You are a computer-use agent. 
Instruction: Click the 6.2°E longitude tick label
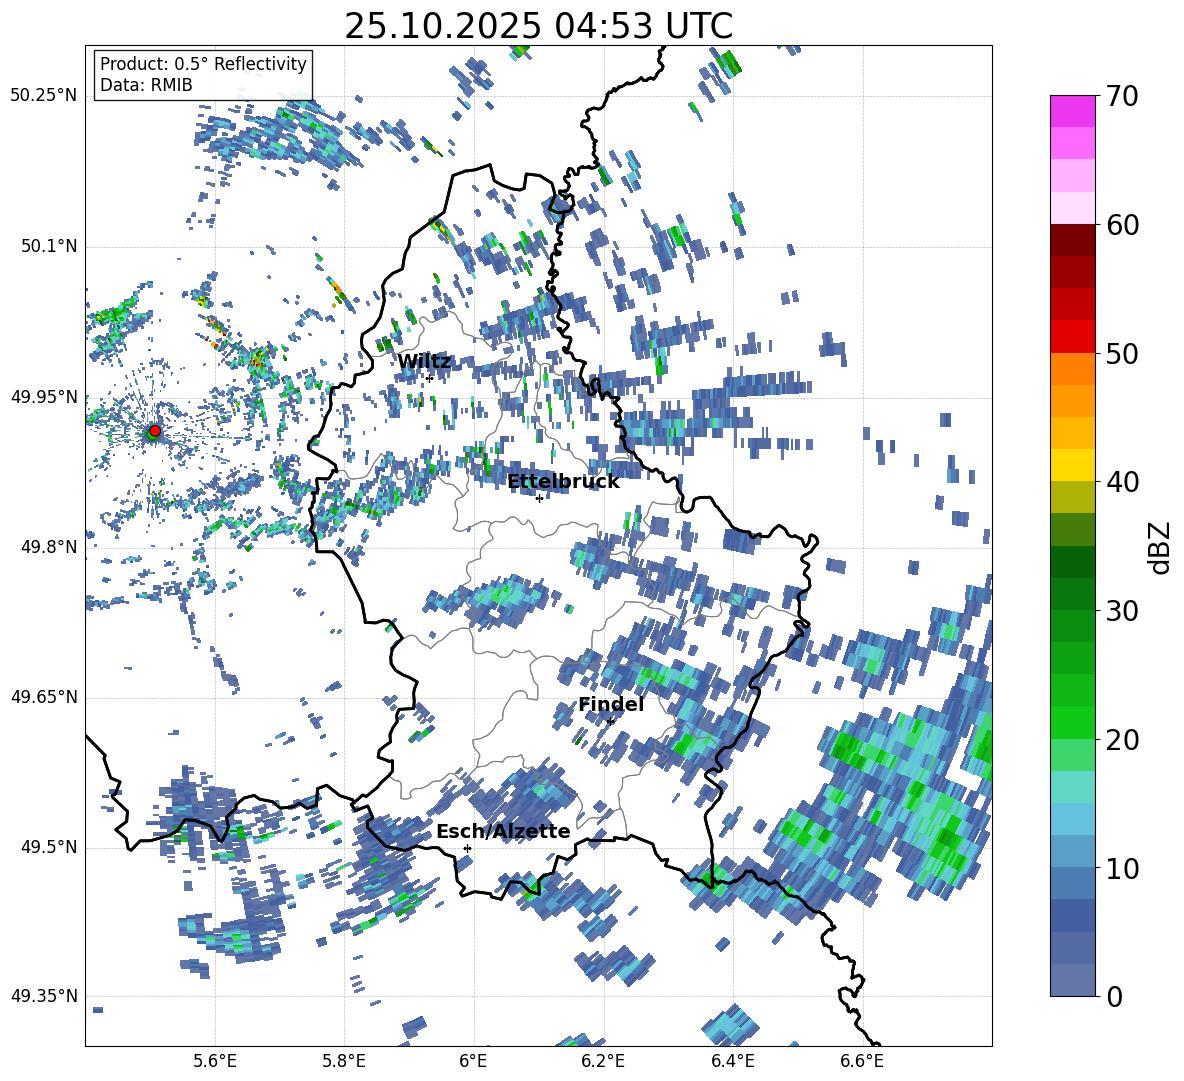tap(603, 1061)
